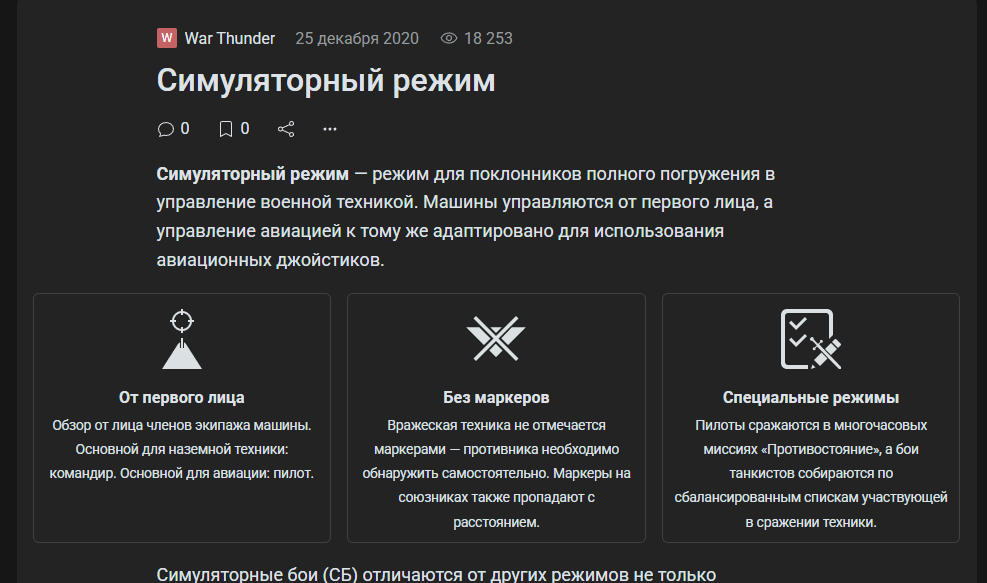The height and width of the screenshot is (583, 987).
Task: Select the От первого лица card heading
Action: (x=182, y=397)
